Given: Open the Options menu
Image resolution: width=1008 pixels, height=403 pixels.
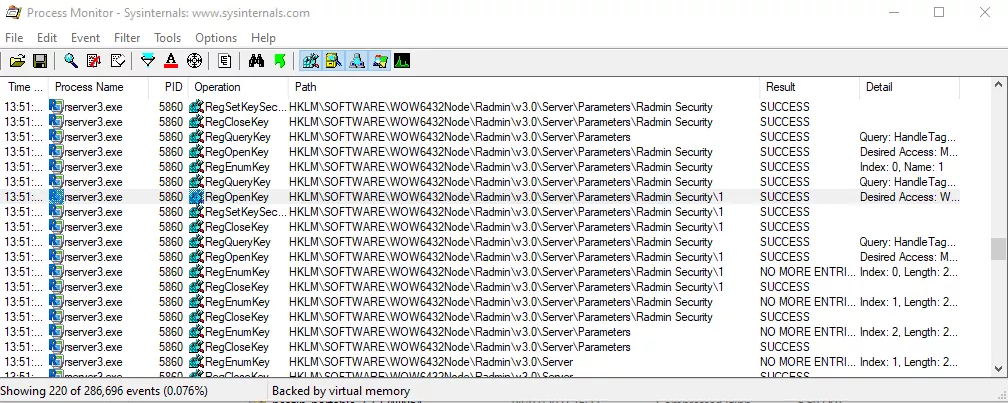Looking at the screenshot, I should [216, 38].
